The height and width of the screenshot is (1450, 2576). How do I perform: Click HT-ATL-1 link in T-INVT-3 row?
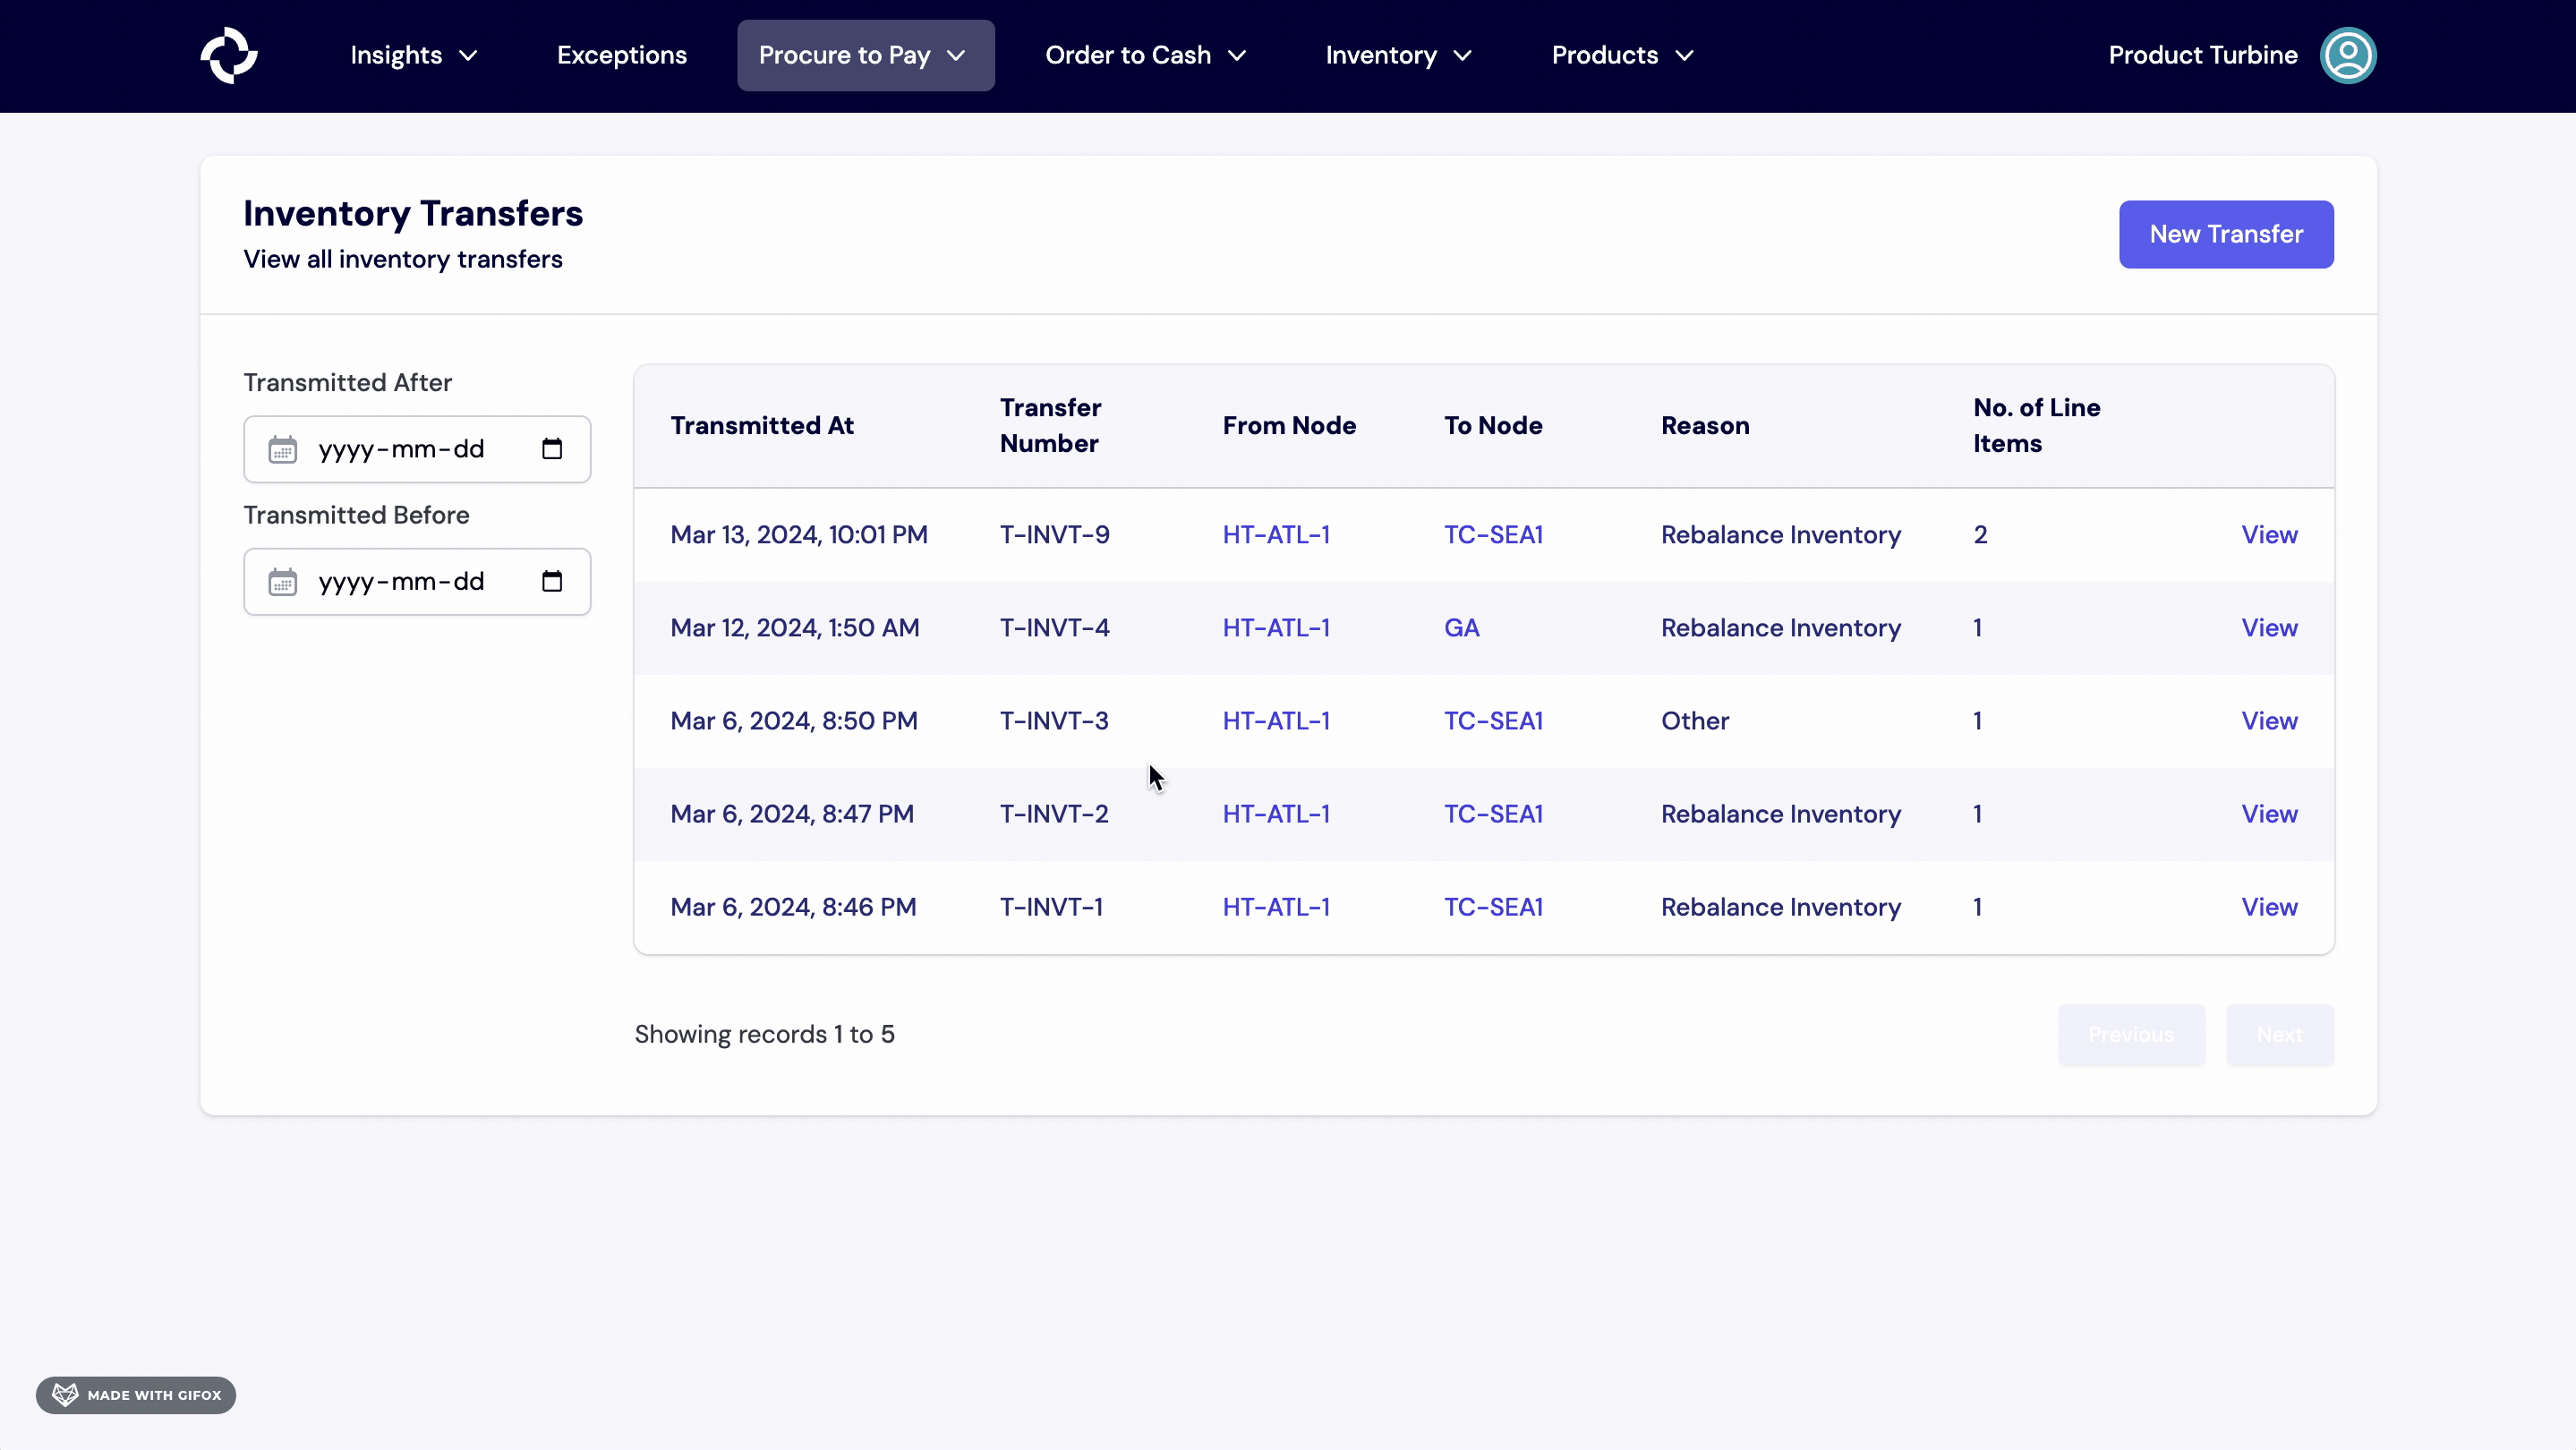1276,721
